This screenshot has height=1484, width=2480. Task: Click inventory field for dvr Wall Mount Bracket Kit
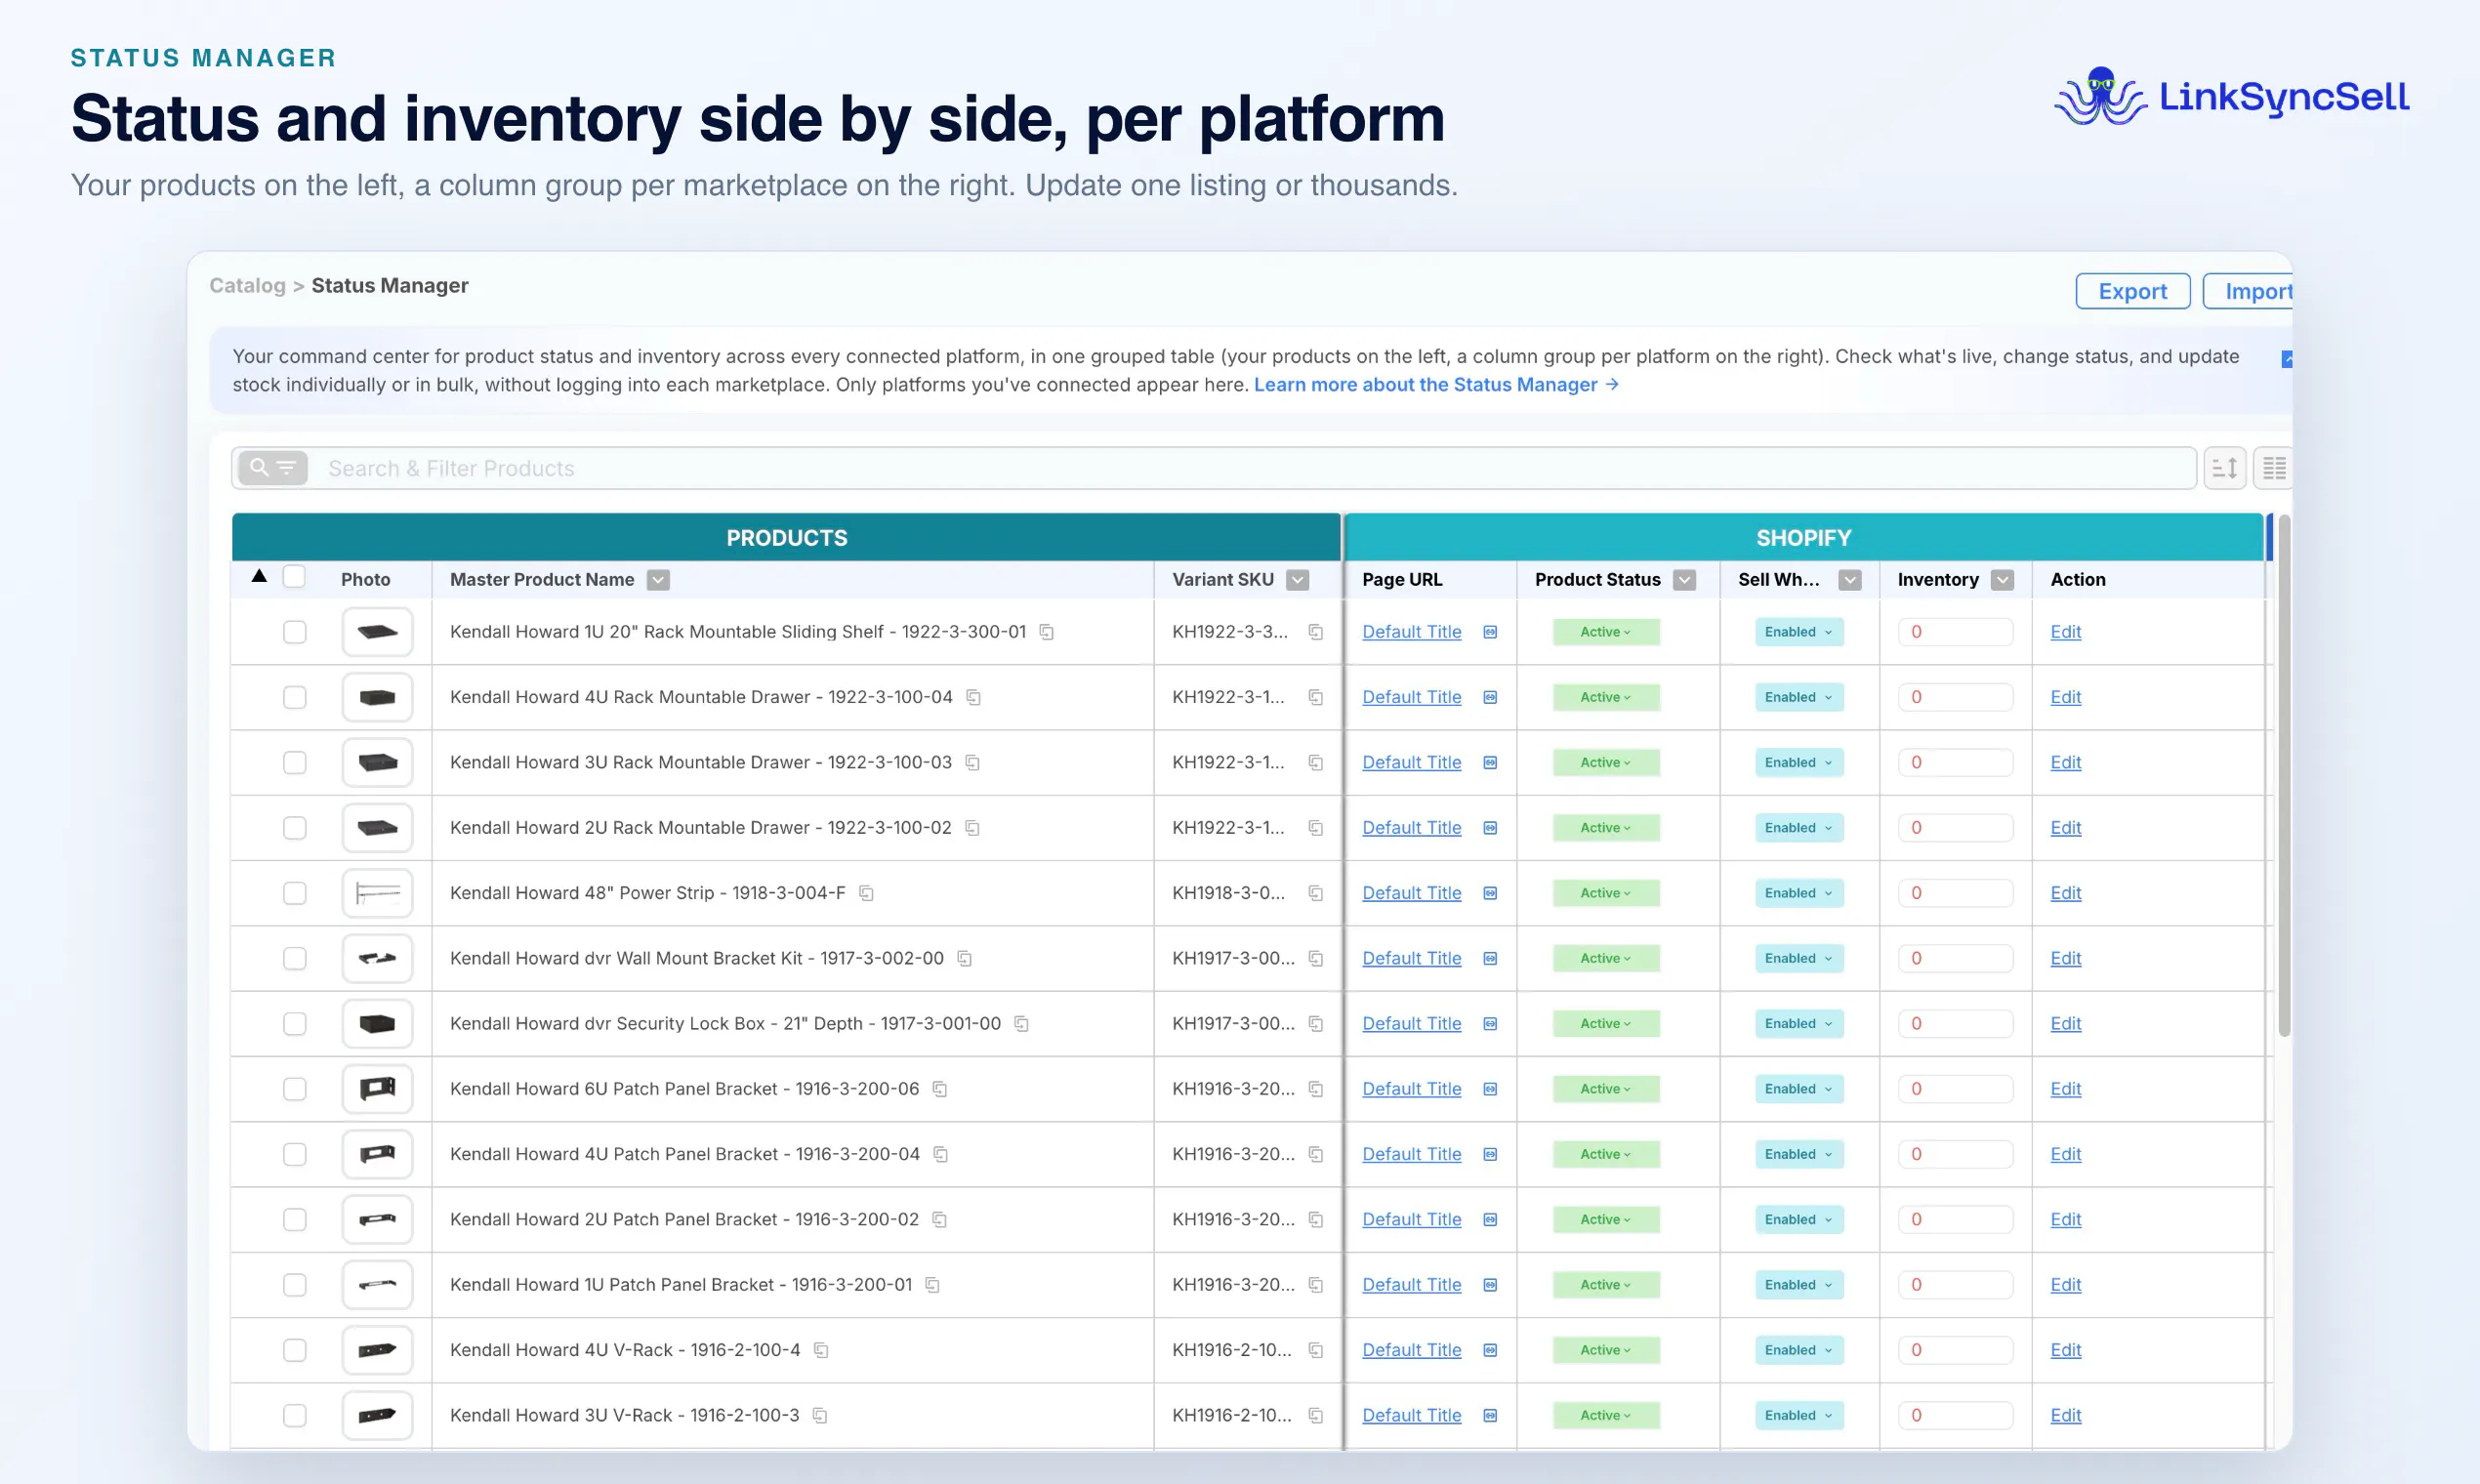pyautogui.click(x=1955, y=958)
